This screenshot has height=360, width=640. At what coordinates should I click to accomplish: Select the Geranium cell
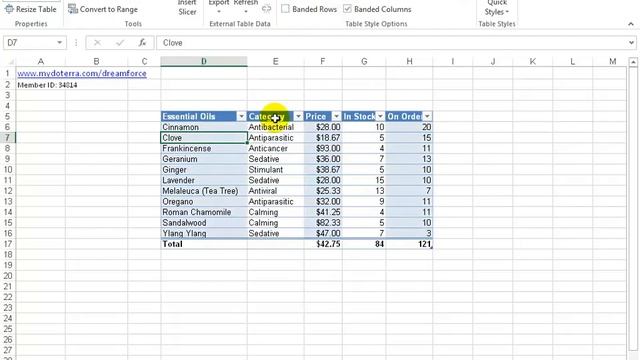[x=204, y=159]
